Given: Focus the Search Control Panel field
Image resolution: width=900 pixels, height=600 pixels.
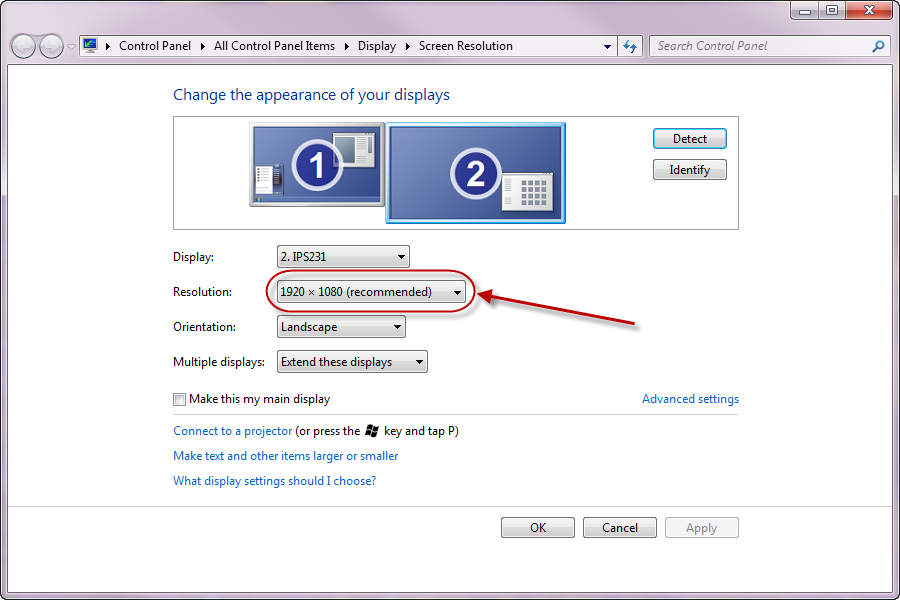Looking at the screenshot, I should (x=760, y=46).
